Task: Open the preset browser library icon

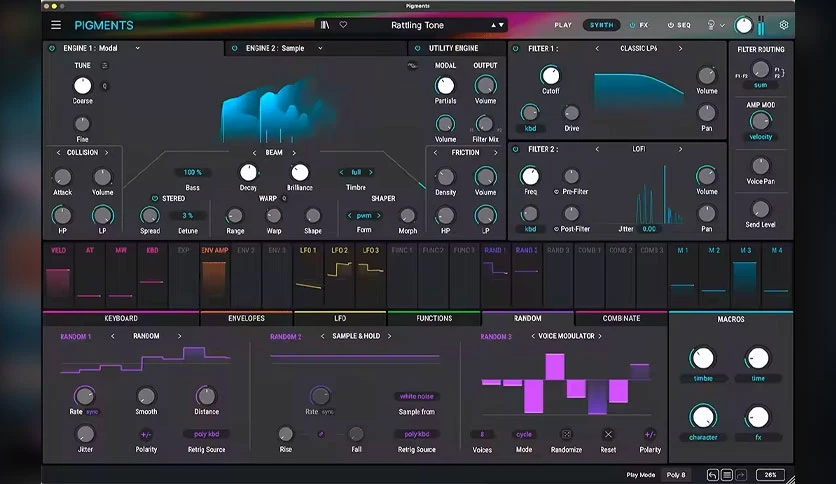Action: point(325,25)
